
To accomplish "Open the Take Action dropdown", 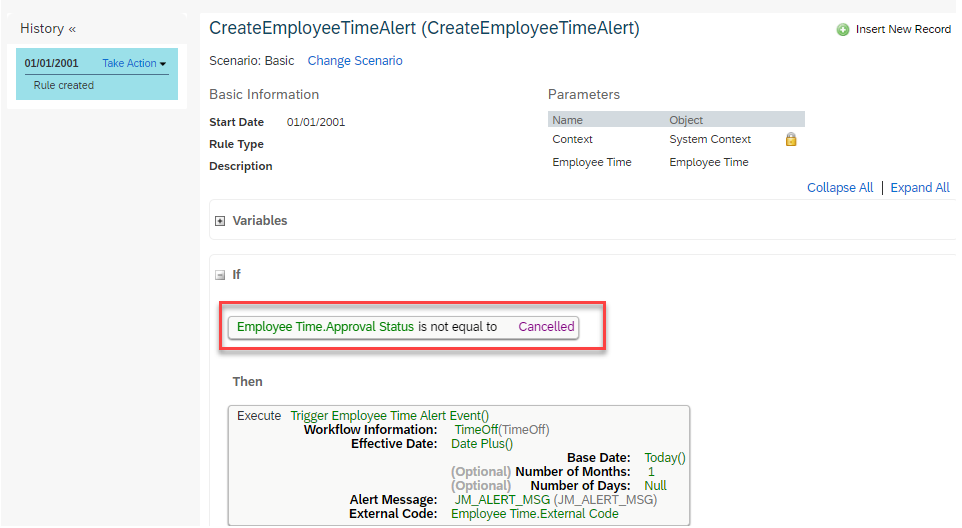I will tap(134, 63).
